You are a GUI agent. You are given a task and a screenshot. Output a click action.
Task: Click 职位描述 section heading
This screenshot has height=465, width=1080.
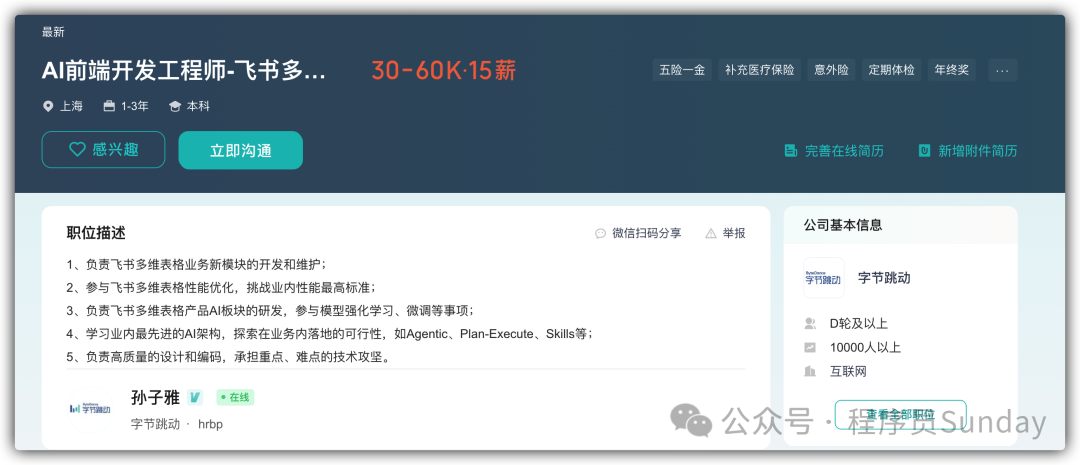96,233
